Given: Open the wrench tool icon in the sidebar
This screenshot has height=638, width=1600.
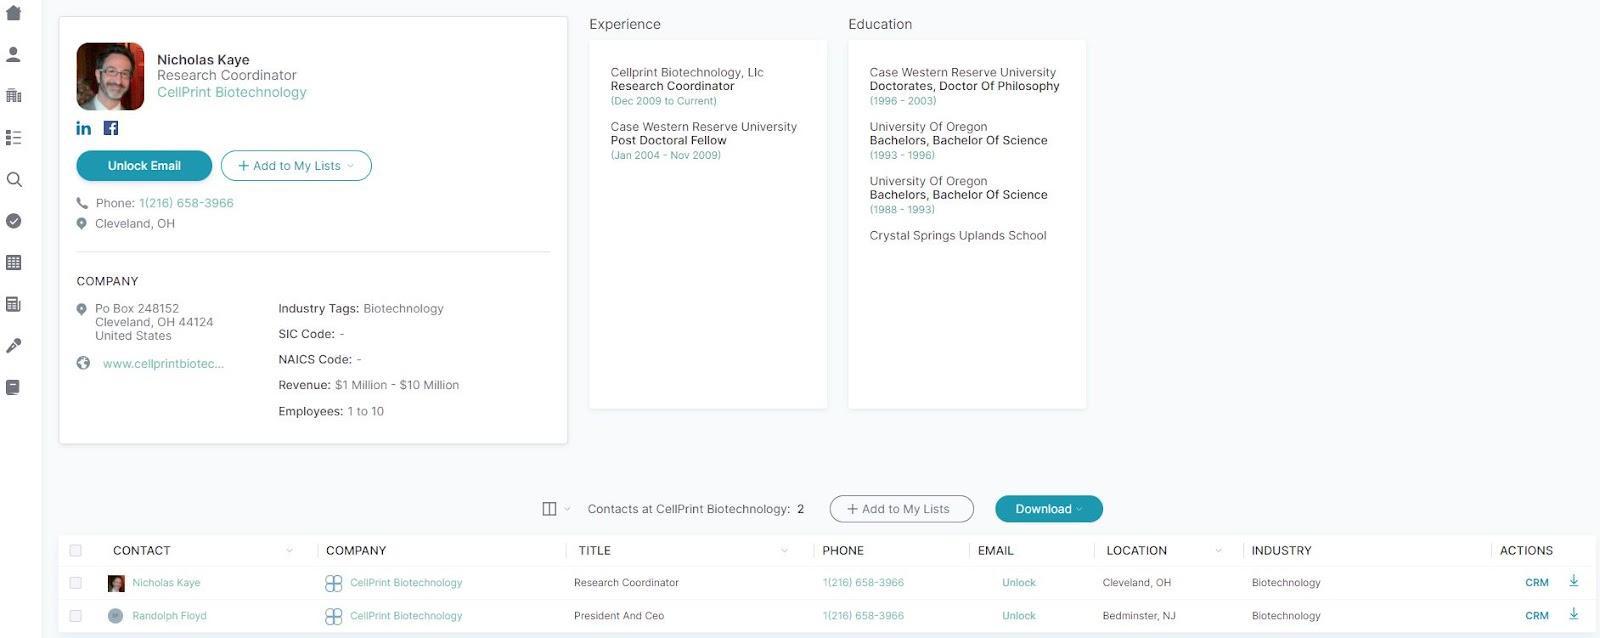Looking at the screenshot, I should [x=14, y=346].
